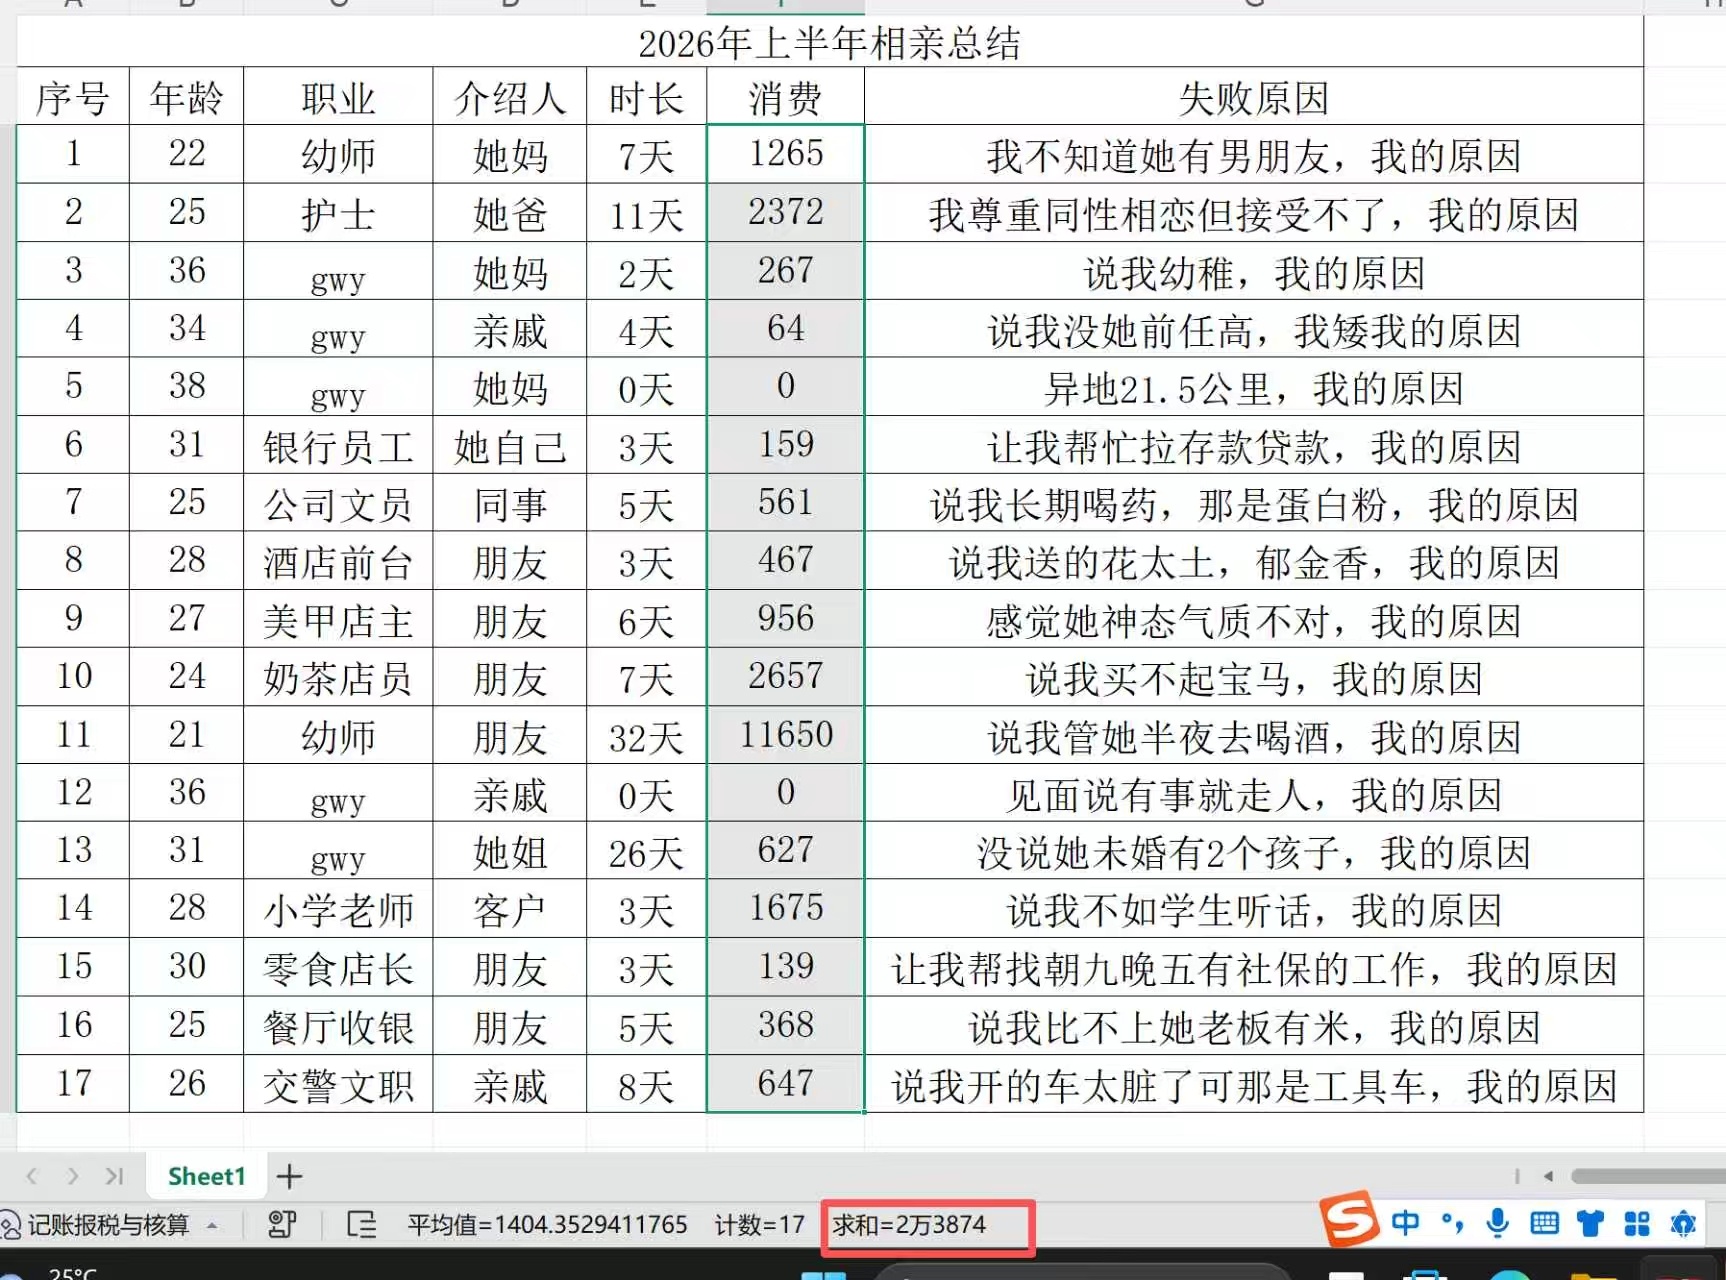Select the title cell 2026年上半年相亲总结
The image size is (1726, 1280).
click(830, 43)
